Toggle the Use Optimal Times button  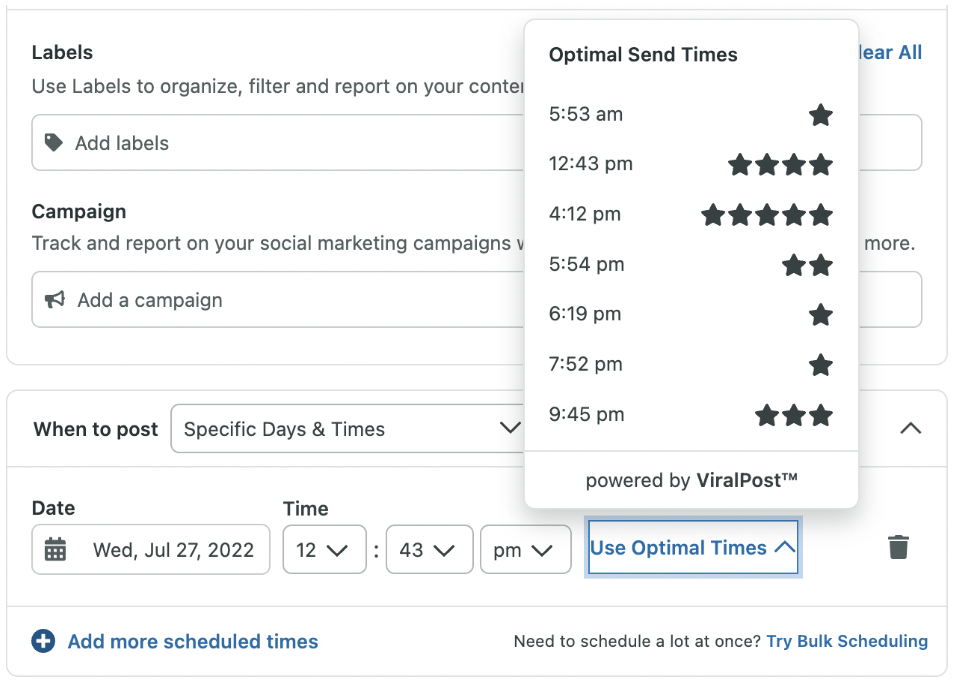[693, 548]
